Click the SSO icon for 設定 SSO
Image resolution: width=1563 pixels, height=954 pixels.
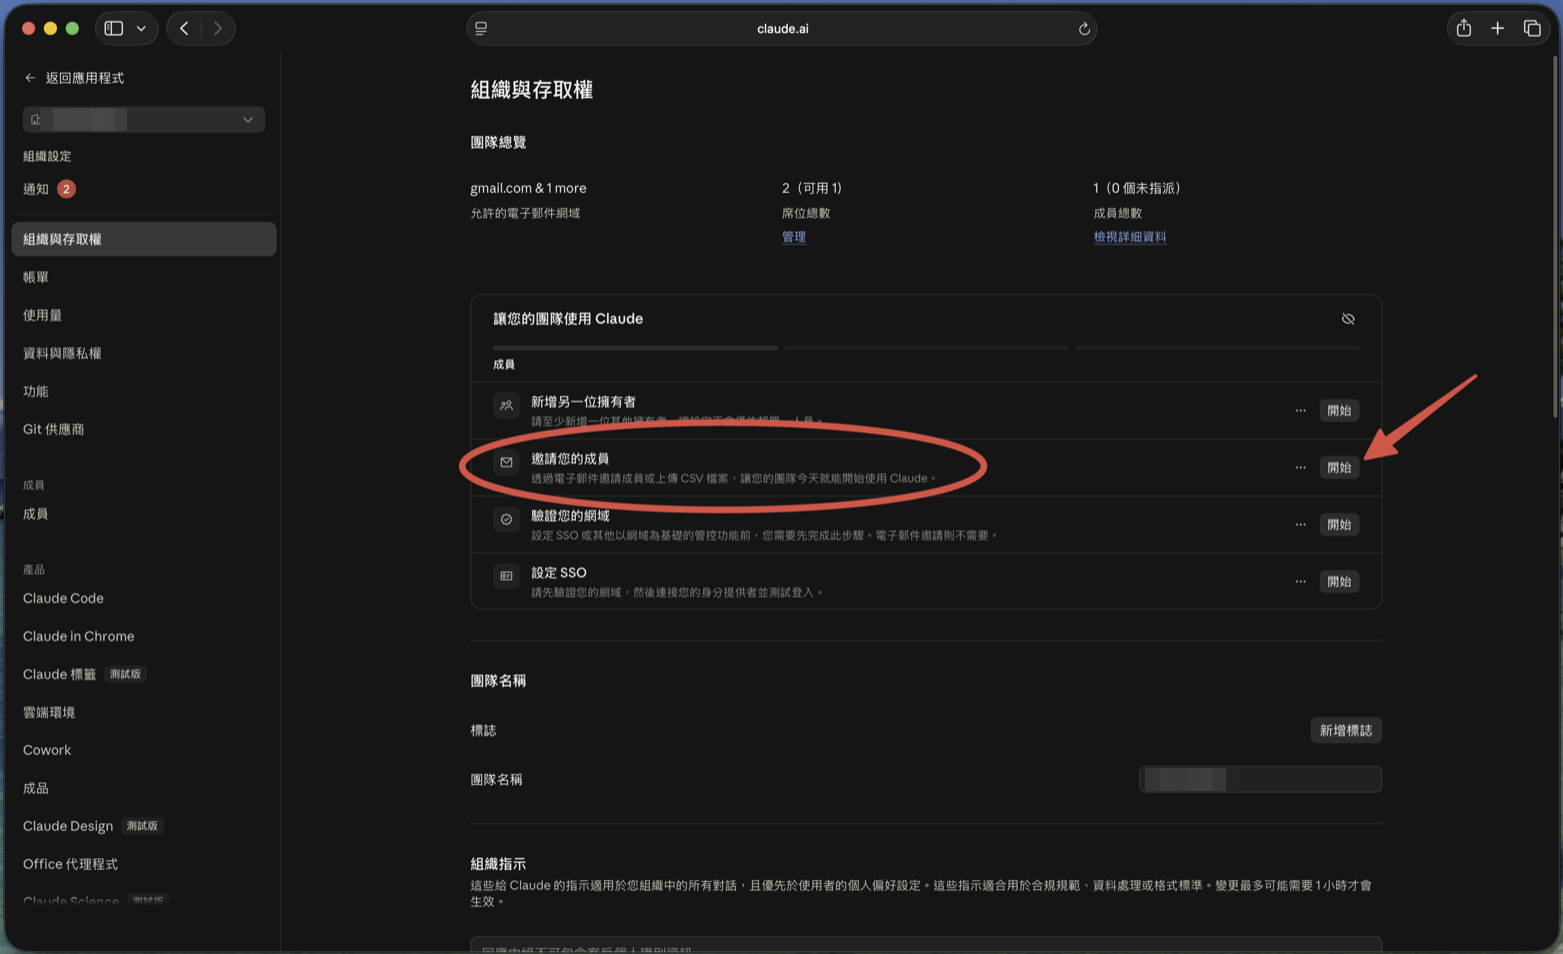pos(506,577)
